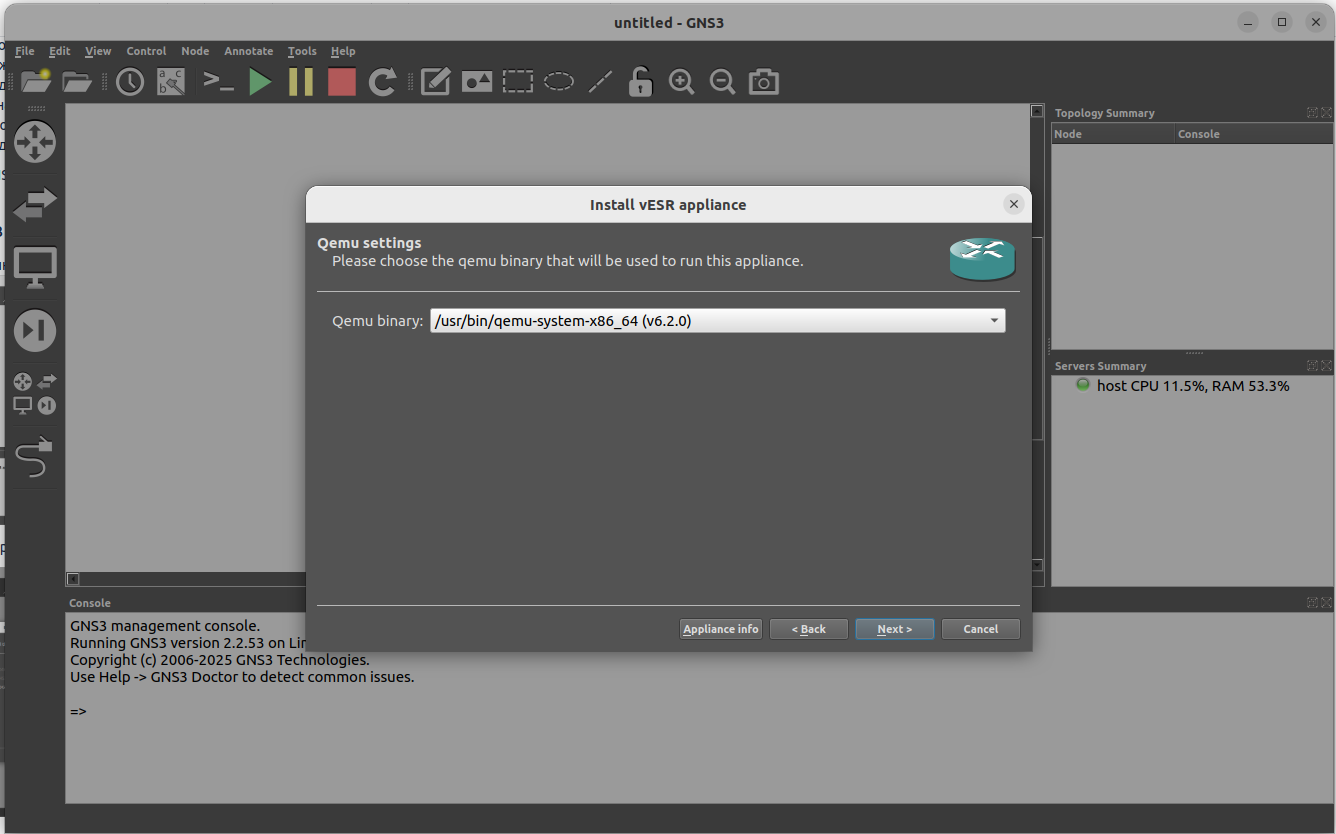Select the Add a note tool
Image resolution: width=1336 pixels, height=834 pixels.
[x=435, y=81]
